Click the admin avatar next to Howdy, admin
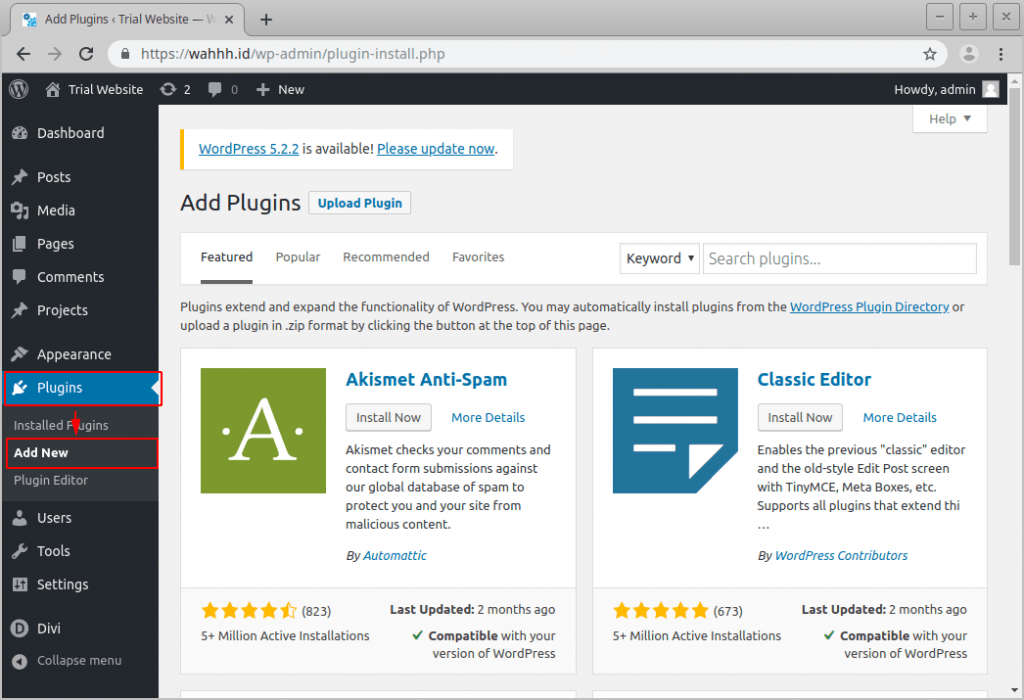The height and width of the screenshot is (700, 1024). point(991,89)
